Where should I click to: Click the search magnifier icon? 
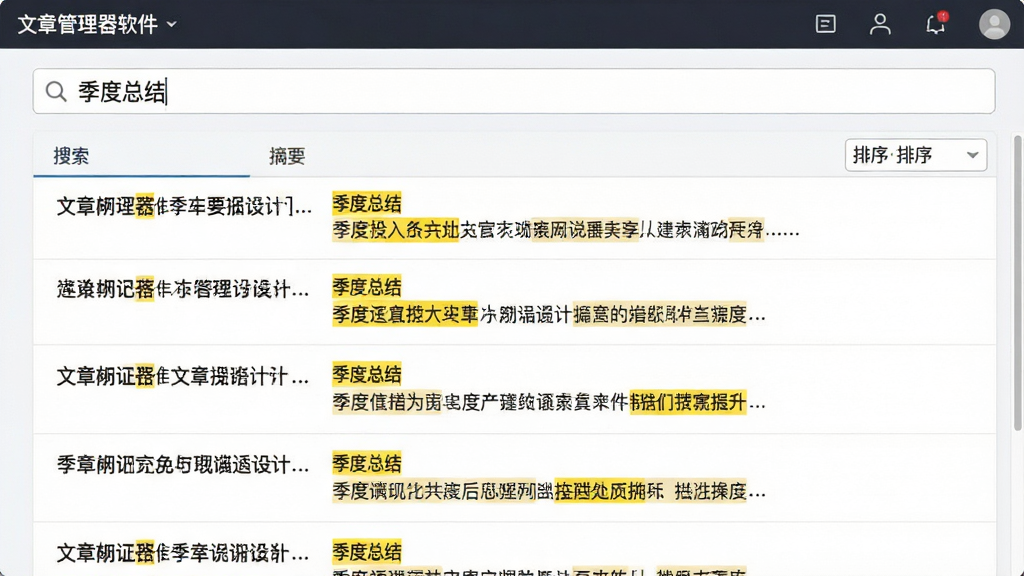pyautogui.click(x=56, y=91)
